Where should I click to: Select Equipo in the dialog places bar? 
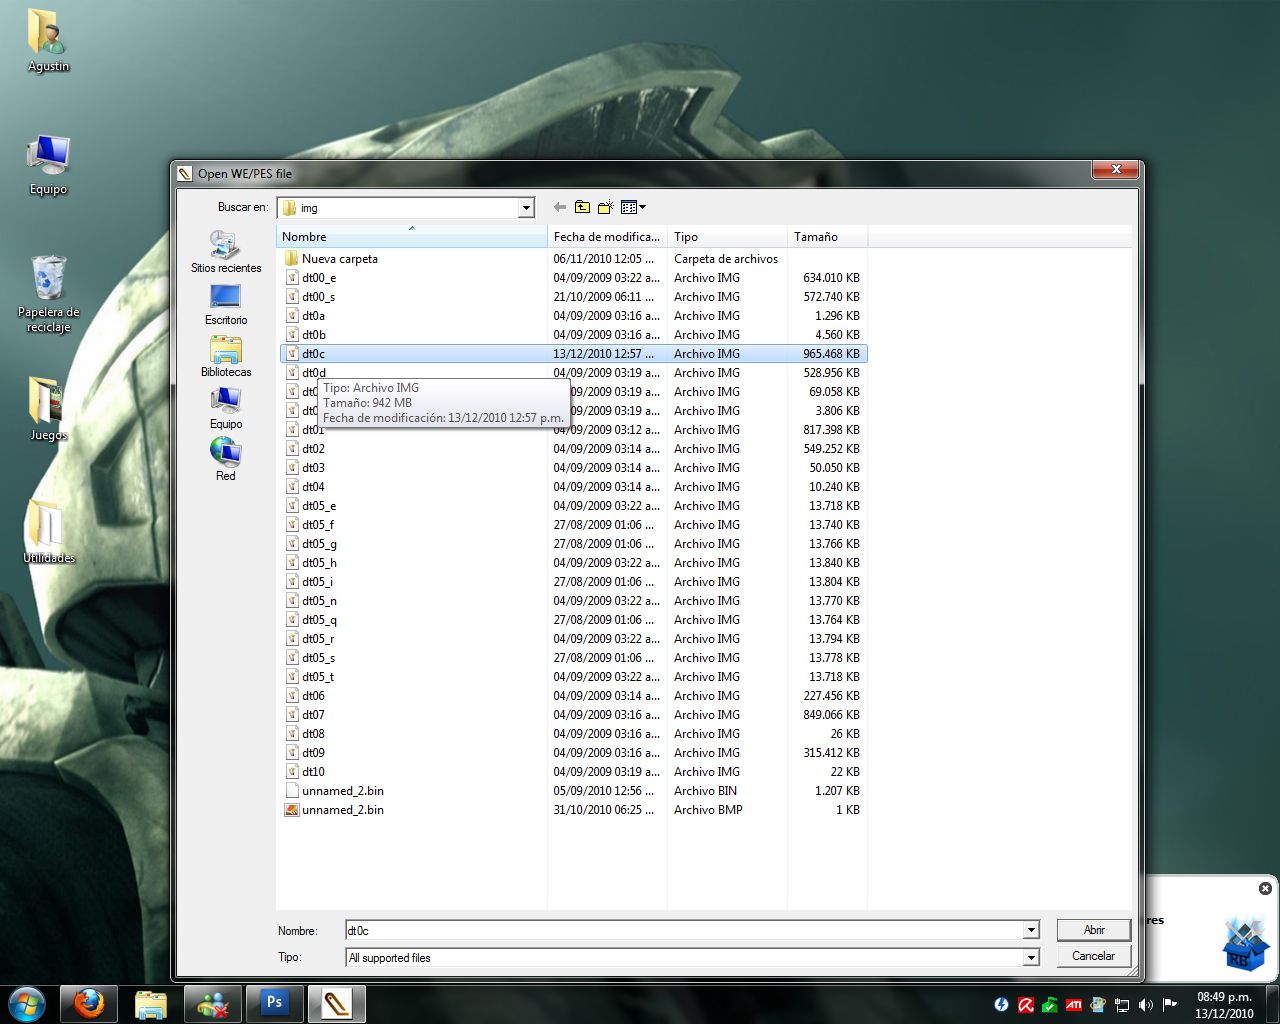(x=226, y=408)
